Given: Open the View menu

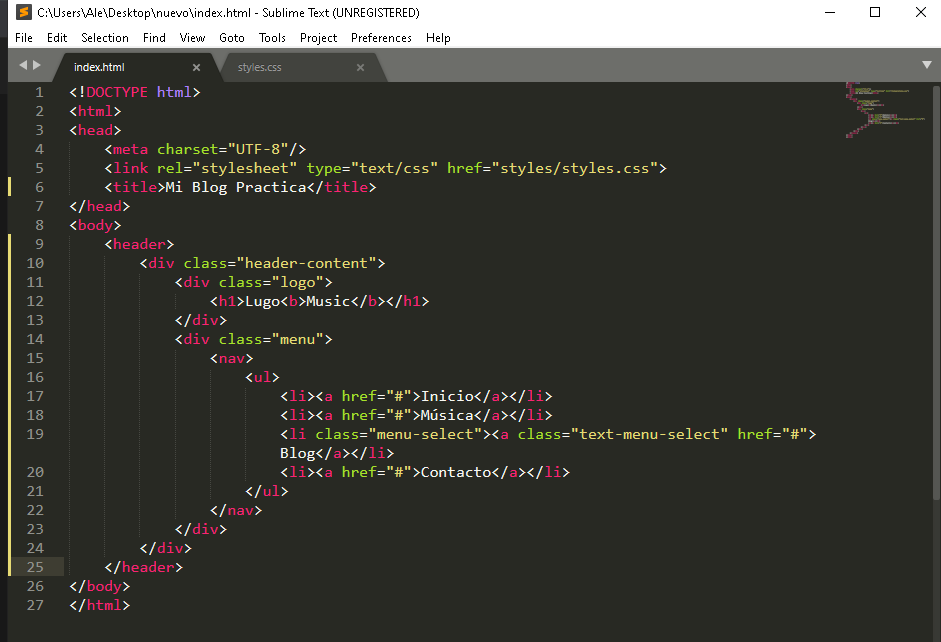Looking at the screenshot, I should pyautogui.click(x=192, y=38).
